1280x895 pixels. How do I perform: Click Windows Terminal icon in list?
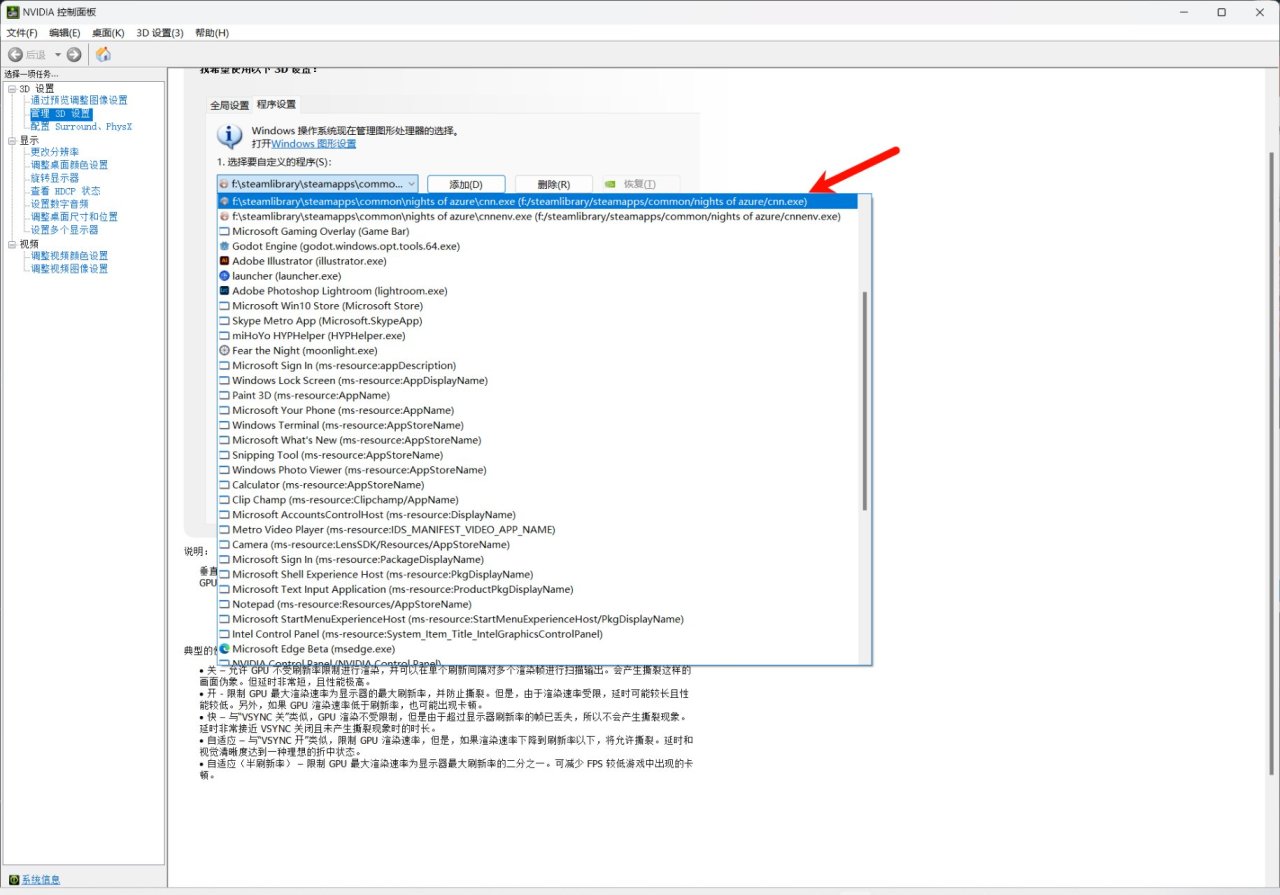(224, 425)
